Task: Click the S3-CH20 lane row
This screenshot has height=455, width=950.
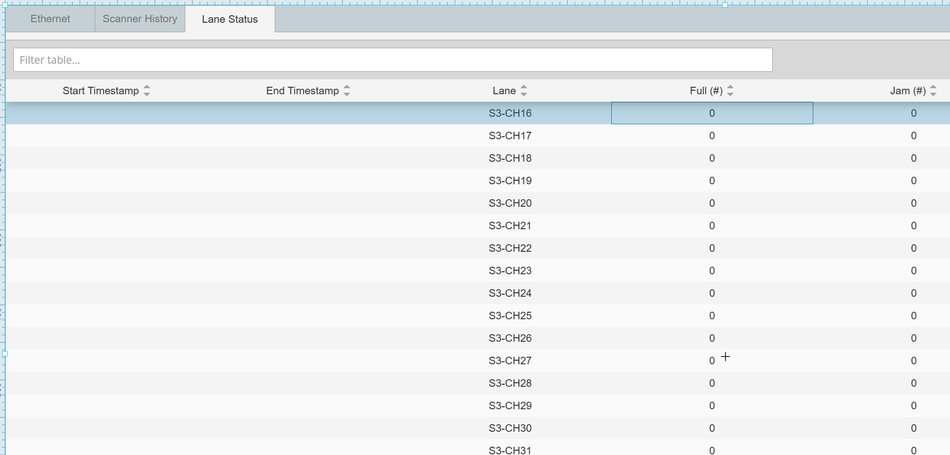Action: point(510,203)
